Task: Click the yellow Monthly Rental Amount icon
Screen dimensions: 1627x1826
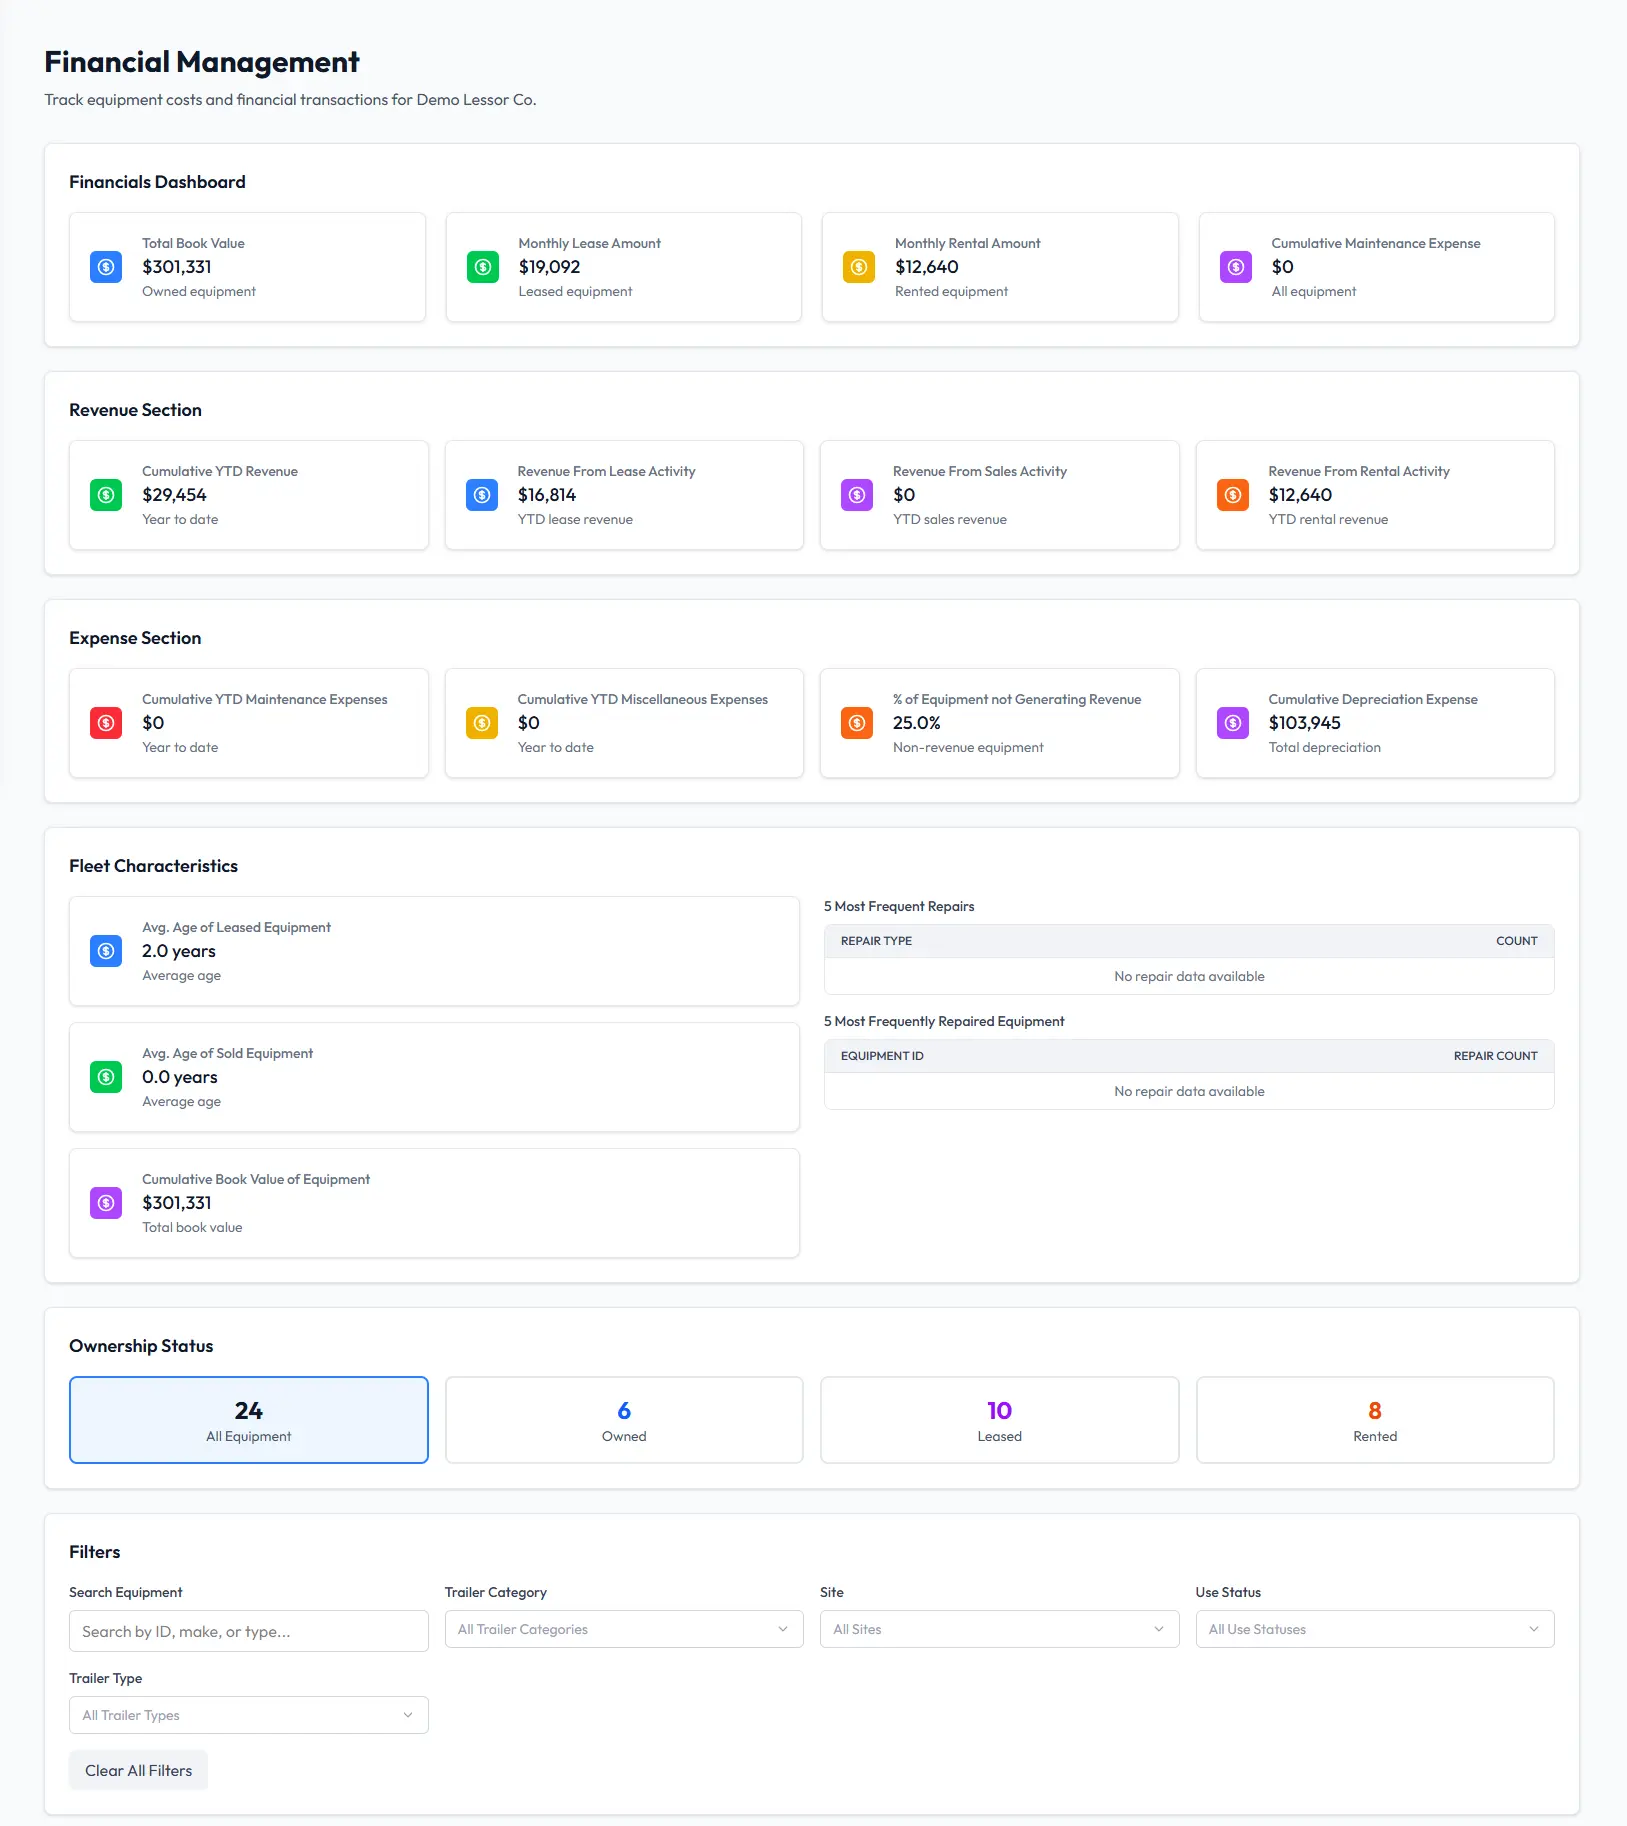Action: coord(859,267)
